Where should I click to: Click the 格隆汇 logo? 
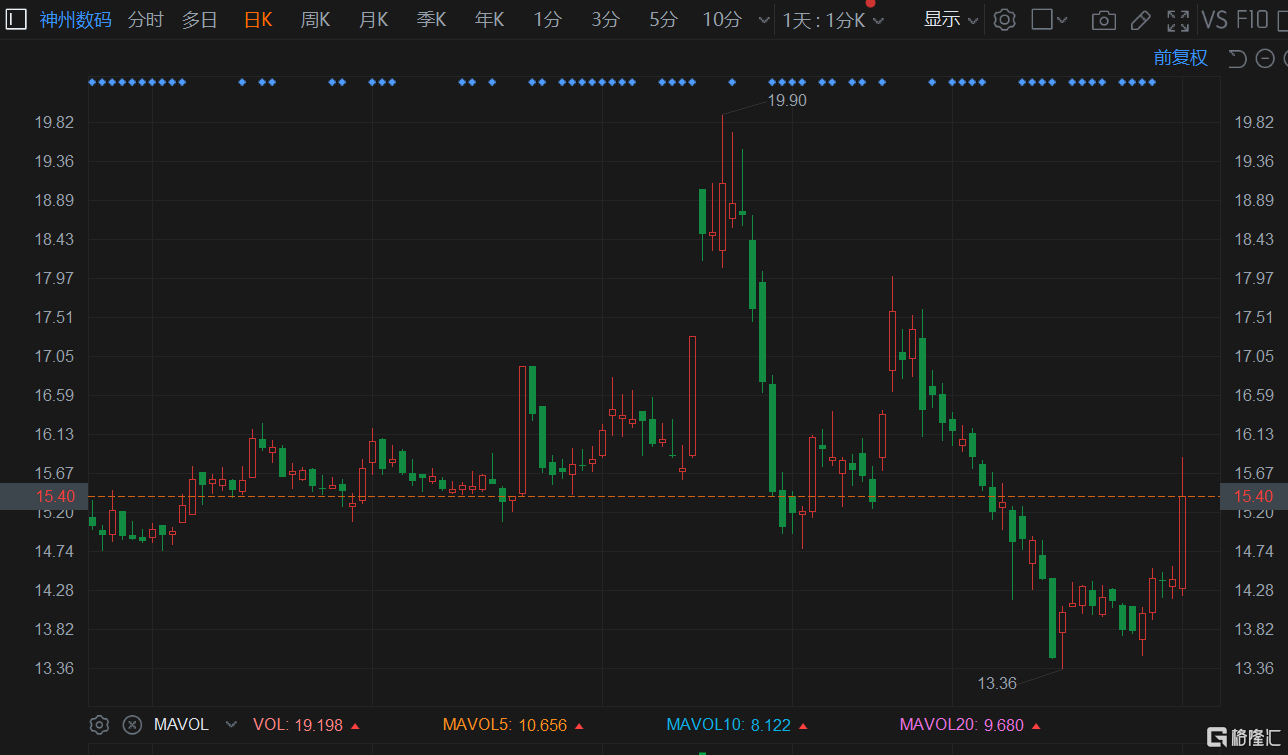[x=1242, y=737]
